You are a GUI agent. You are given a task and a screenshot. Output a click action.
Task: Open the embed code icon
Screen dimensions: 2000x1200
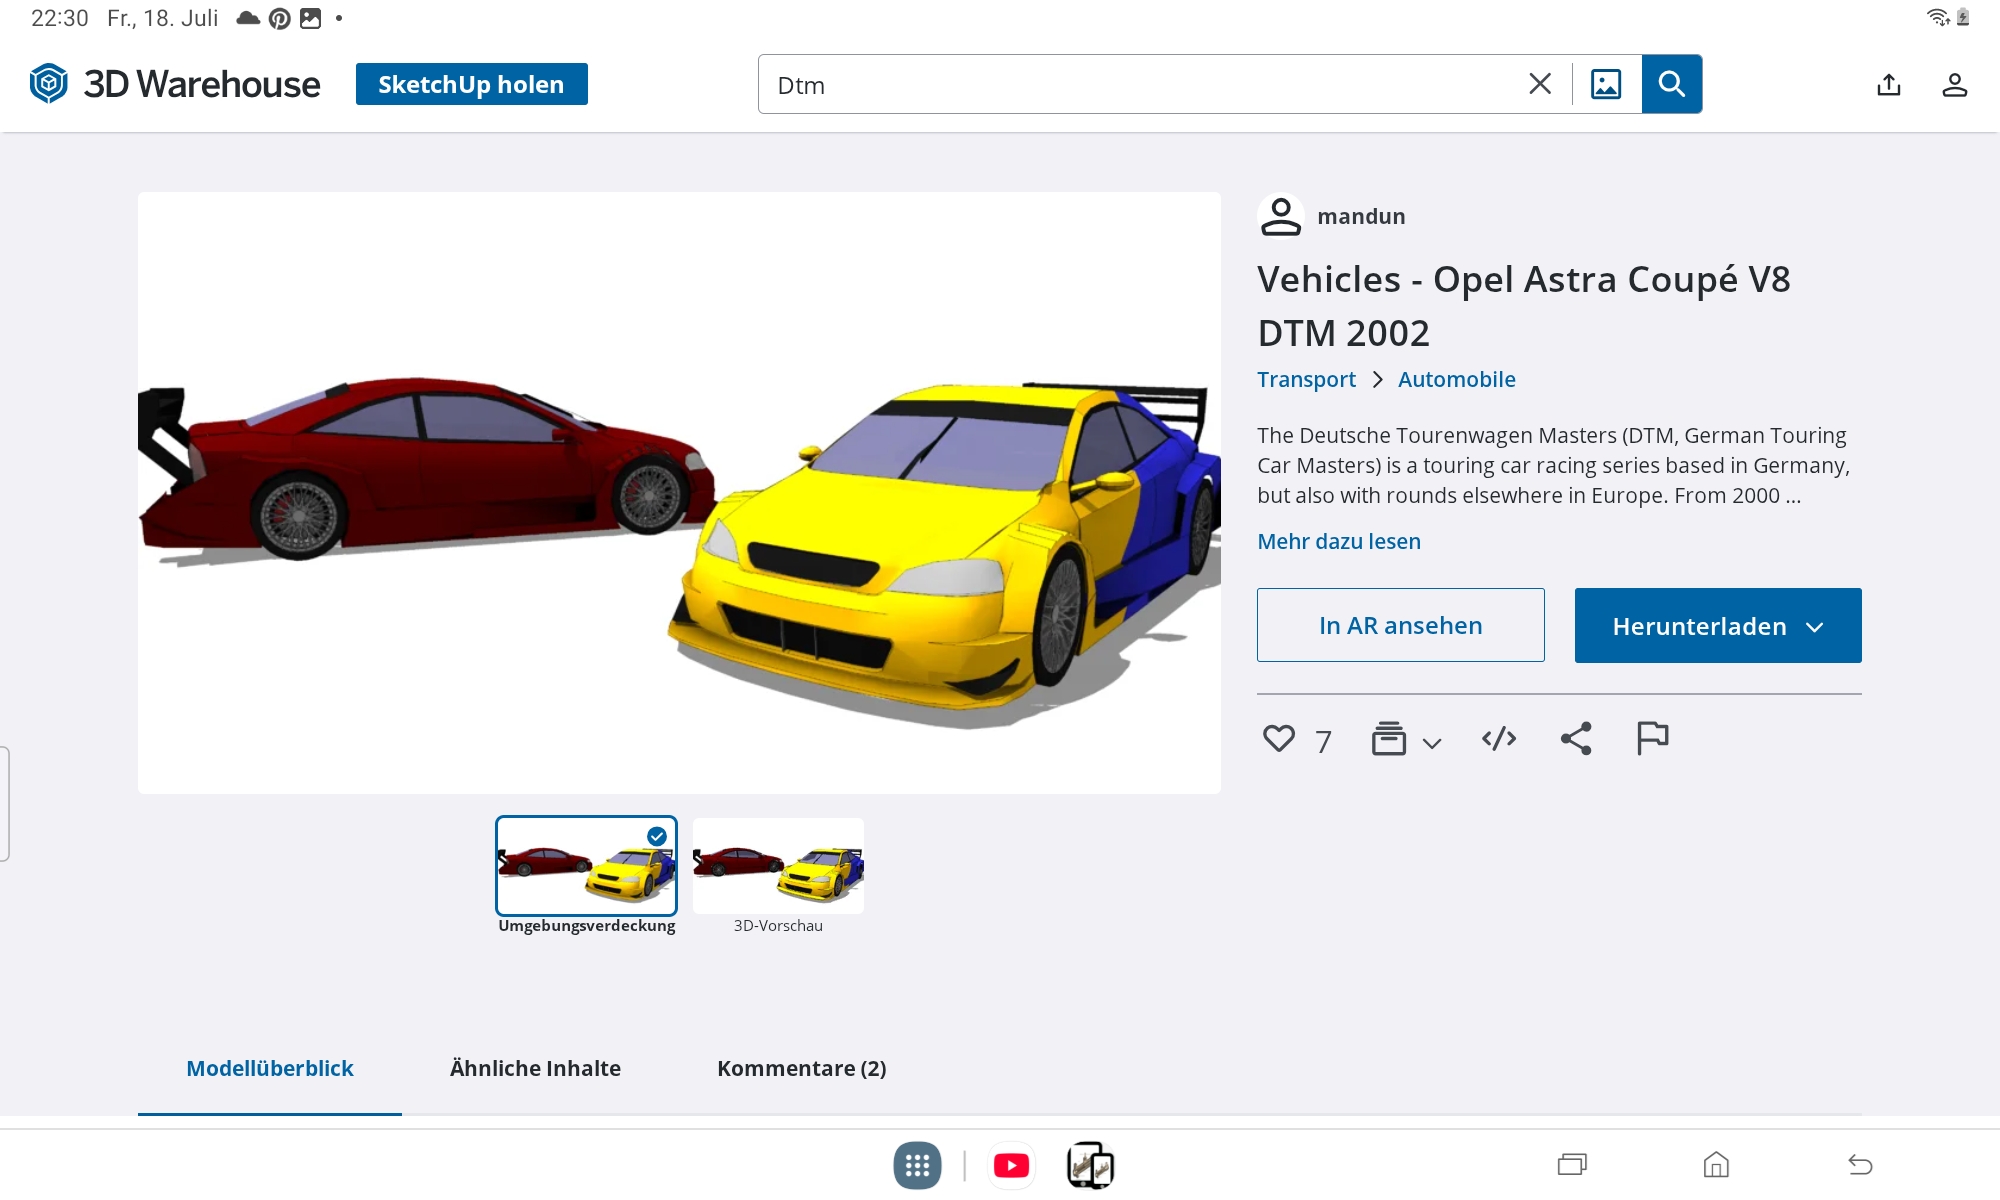(x=1498, y=739)
